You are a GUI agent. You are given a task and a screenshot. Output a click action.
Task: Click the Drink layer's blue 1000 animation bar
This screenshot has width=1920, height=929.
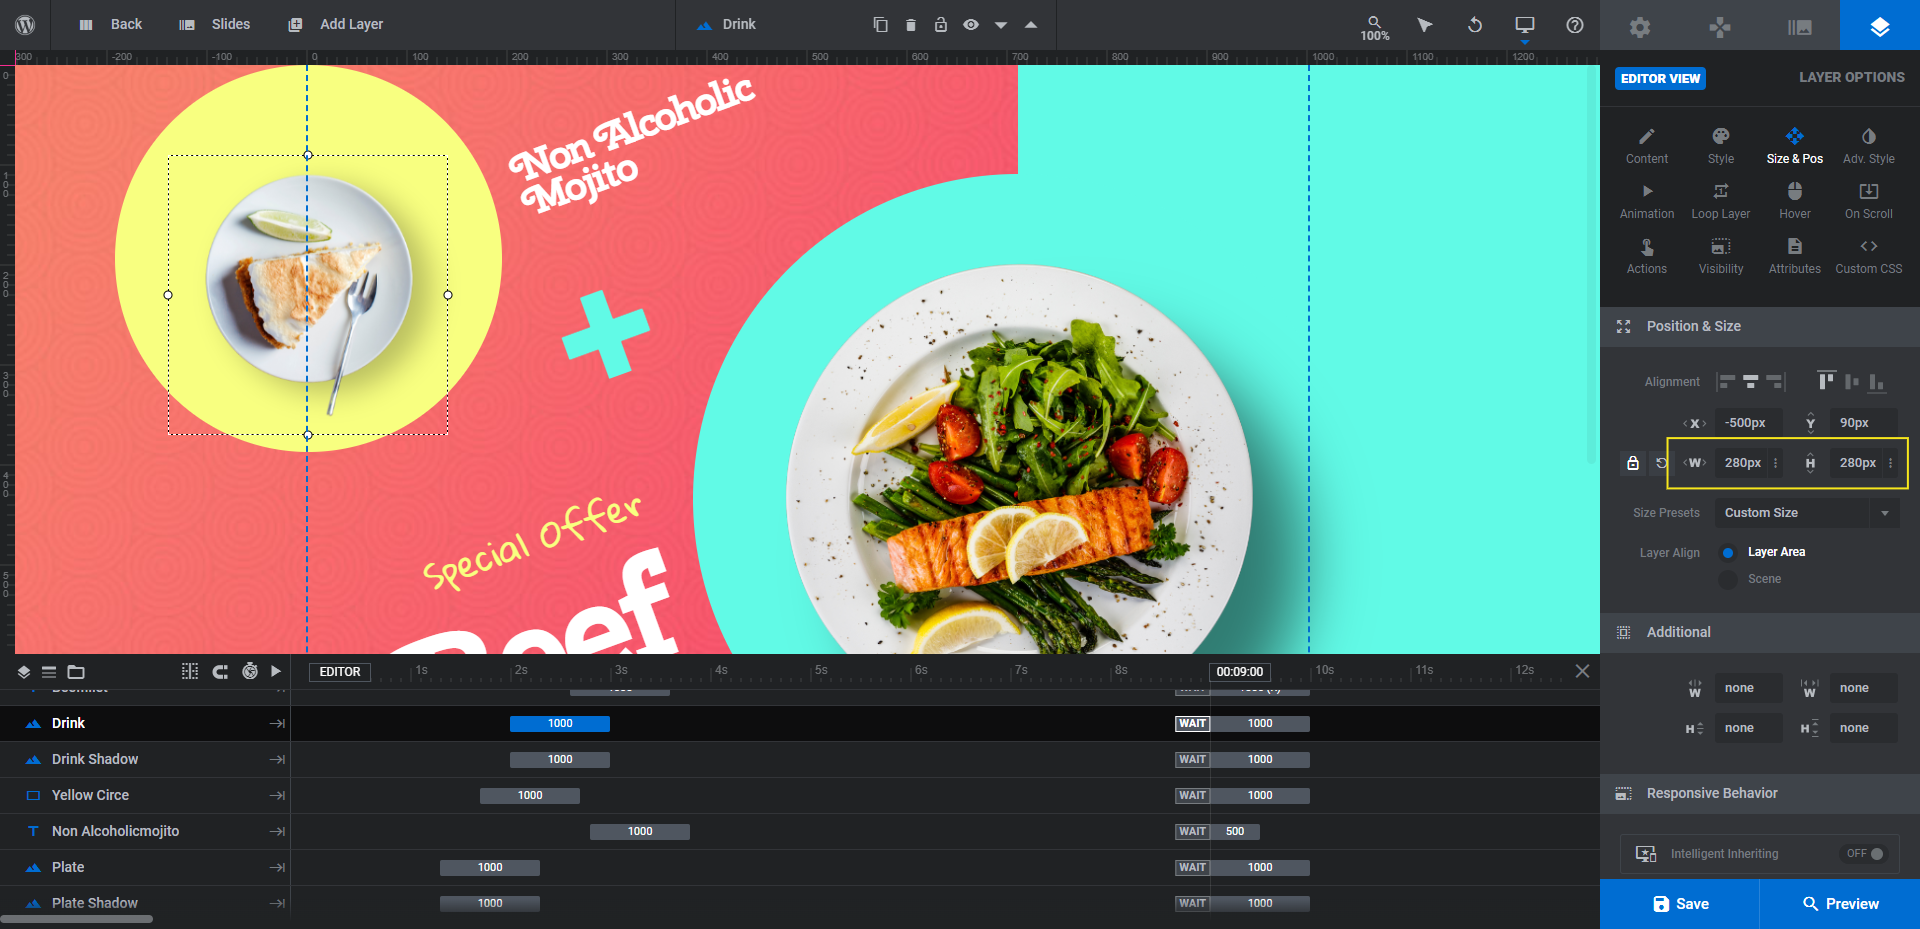pos(560,723)
